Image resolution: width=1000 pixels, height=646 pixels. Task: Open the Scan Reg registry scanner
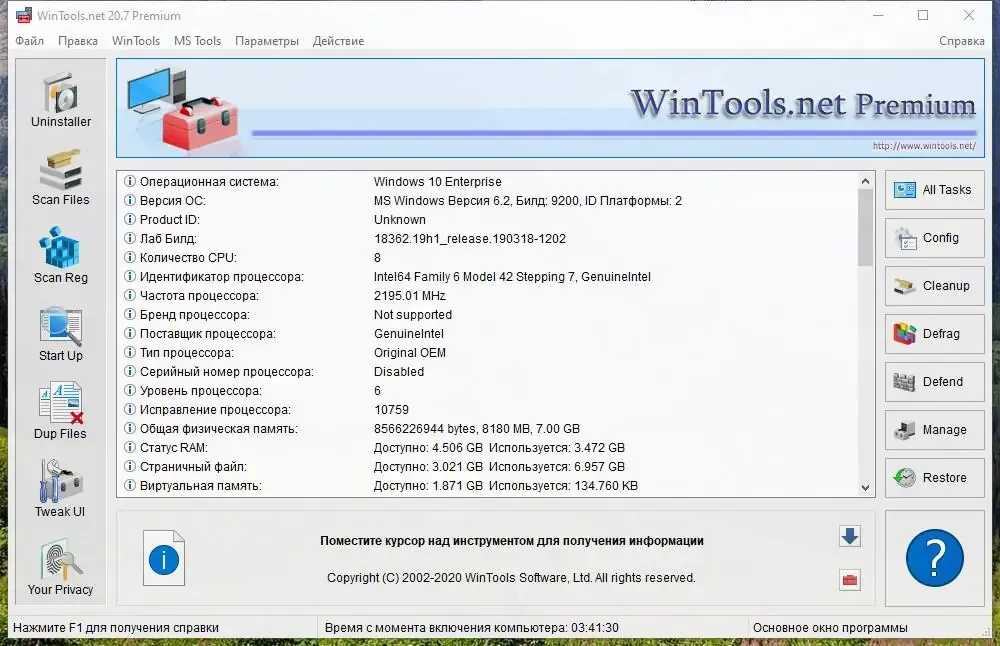pyautogui.click(x=61, y=255)
